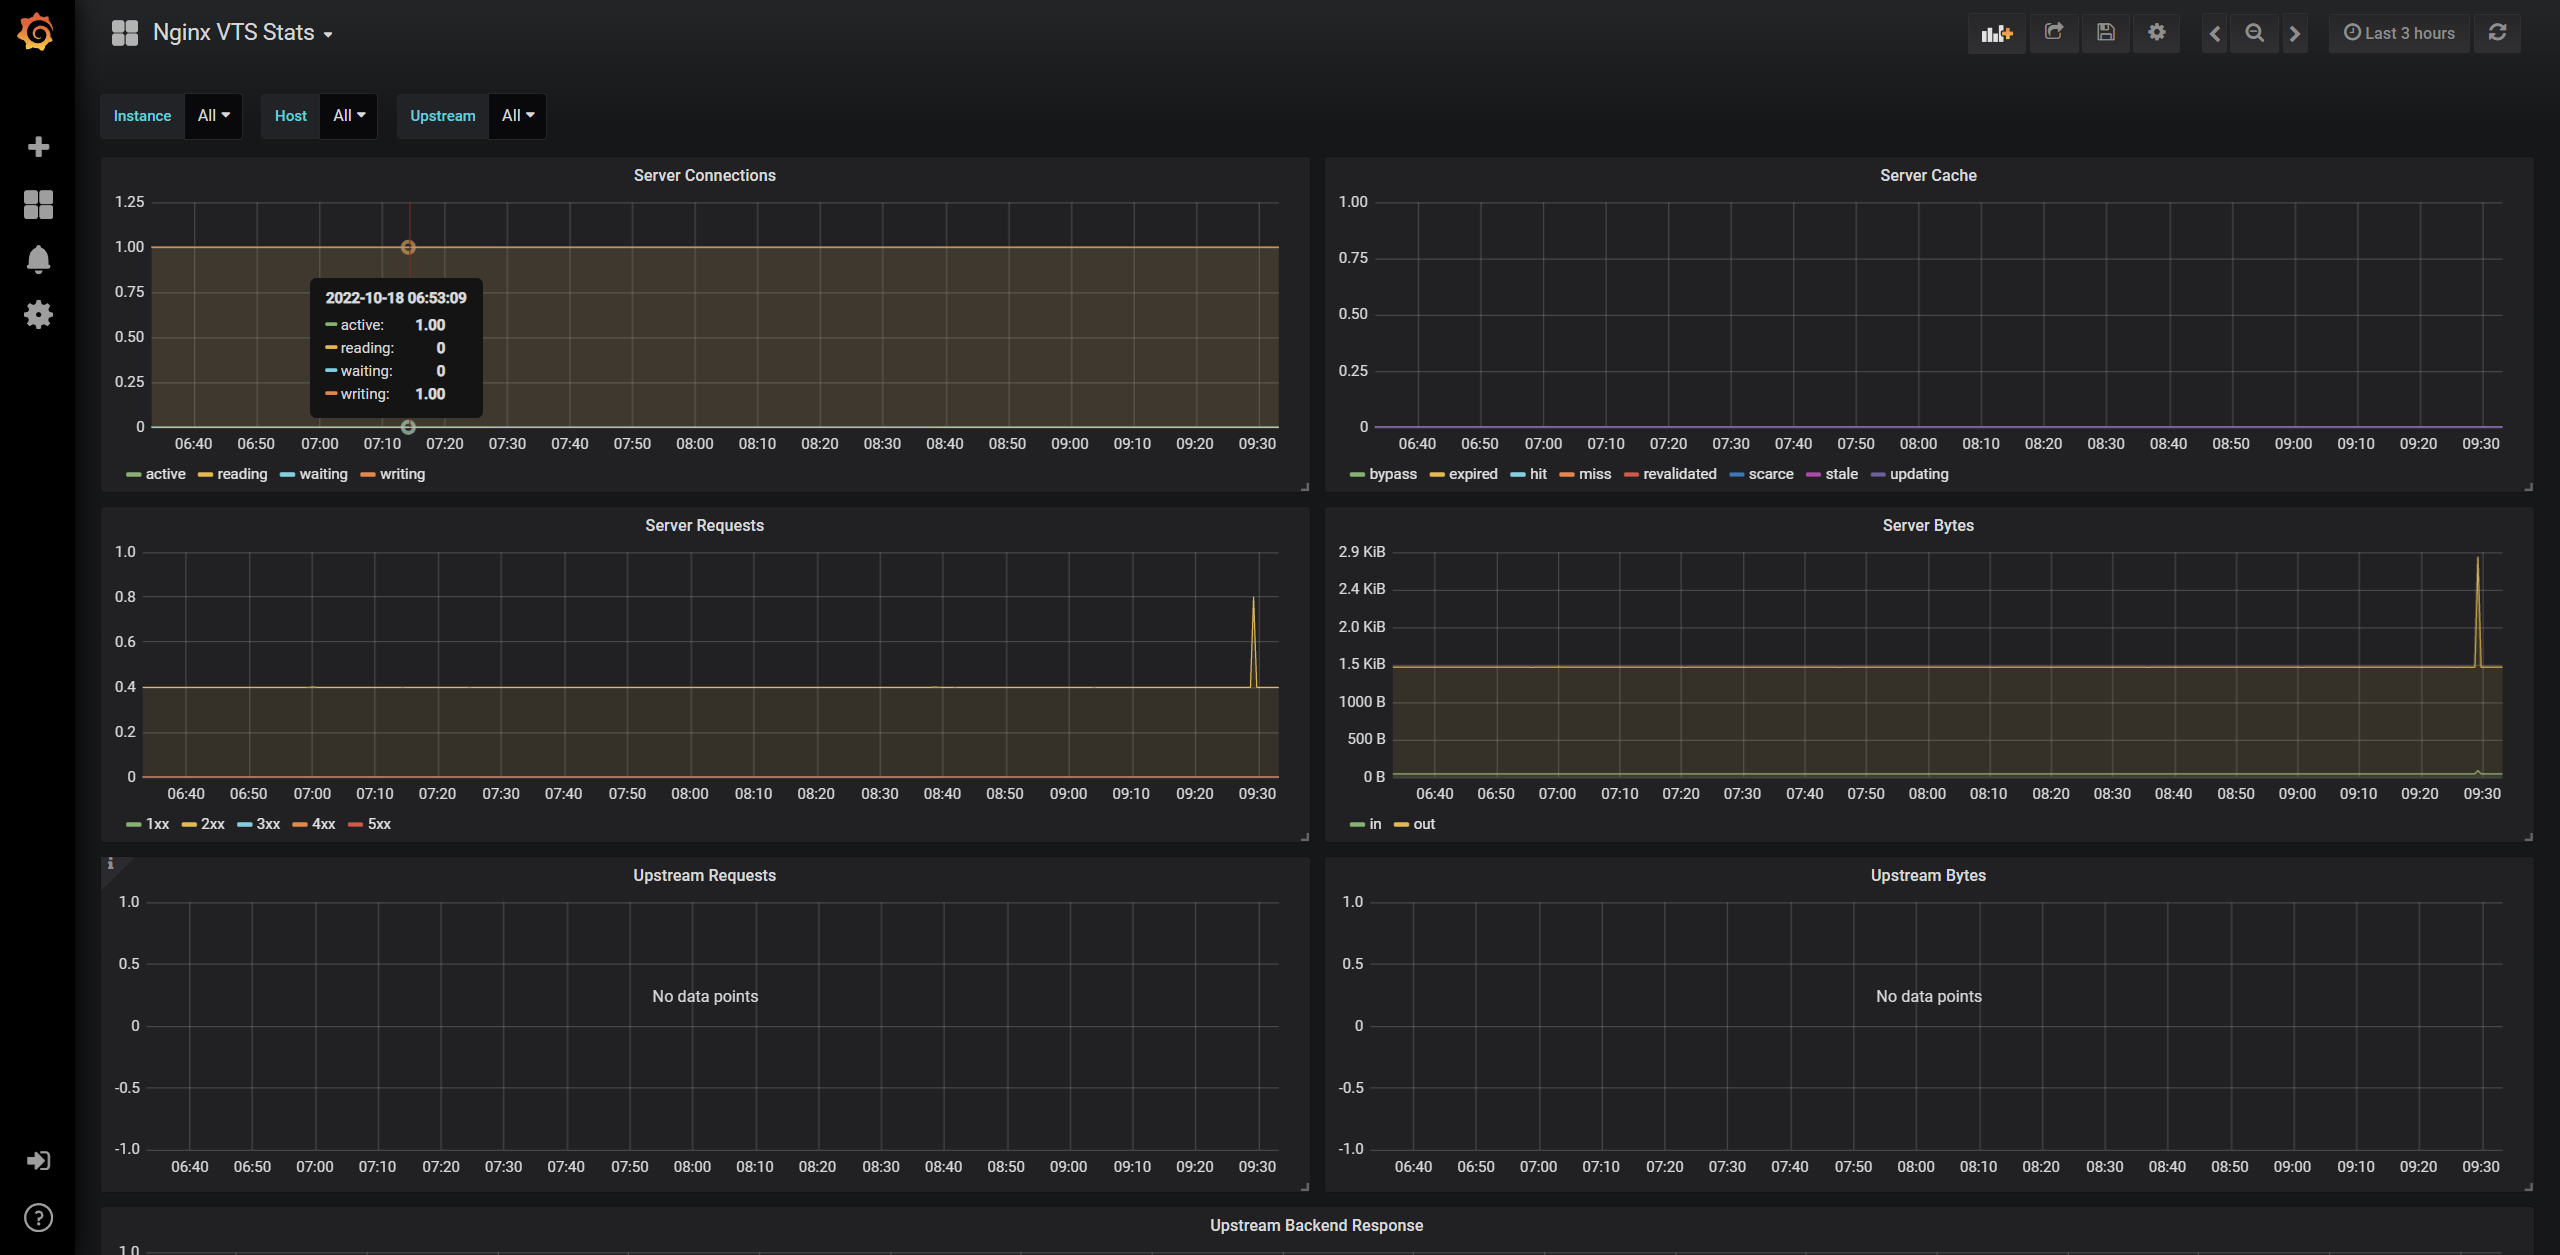Open the Configuration gear in sidebar
This screenshot has width=2560, height=1255.
tap(38, 315)
